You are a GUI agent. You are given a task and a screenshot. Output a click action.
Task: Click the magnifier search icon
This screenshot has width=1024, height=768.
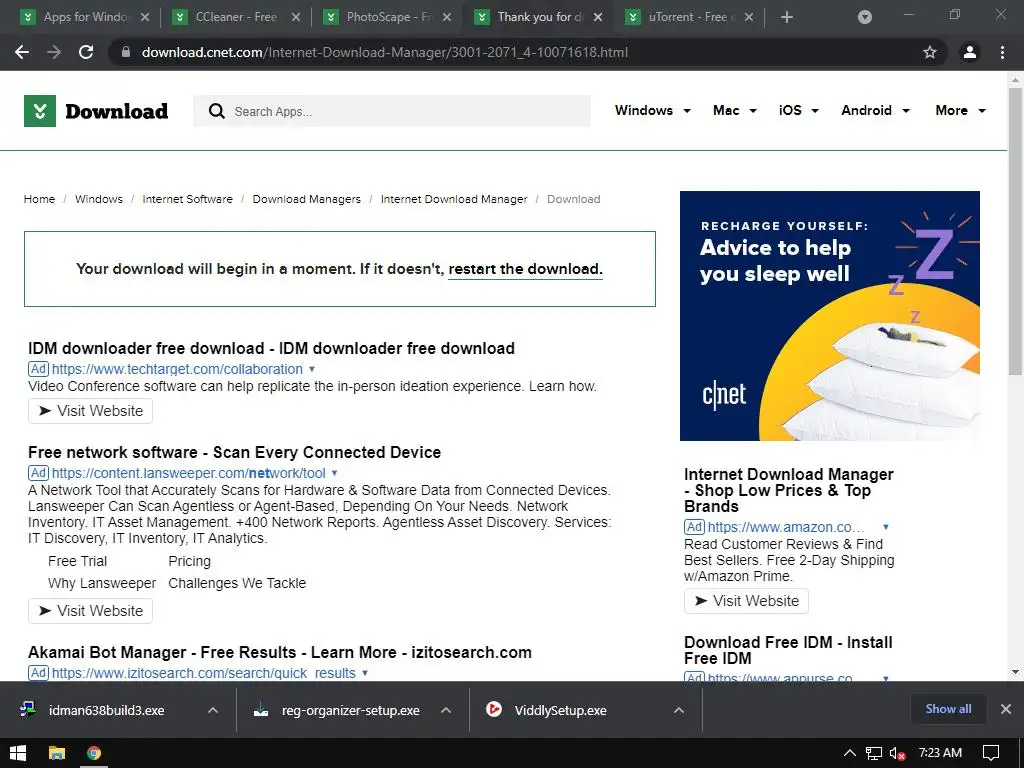[217, 111]
